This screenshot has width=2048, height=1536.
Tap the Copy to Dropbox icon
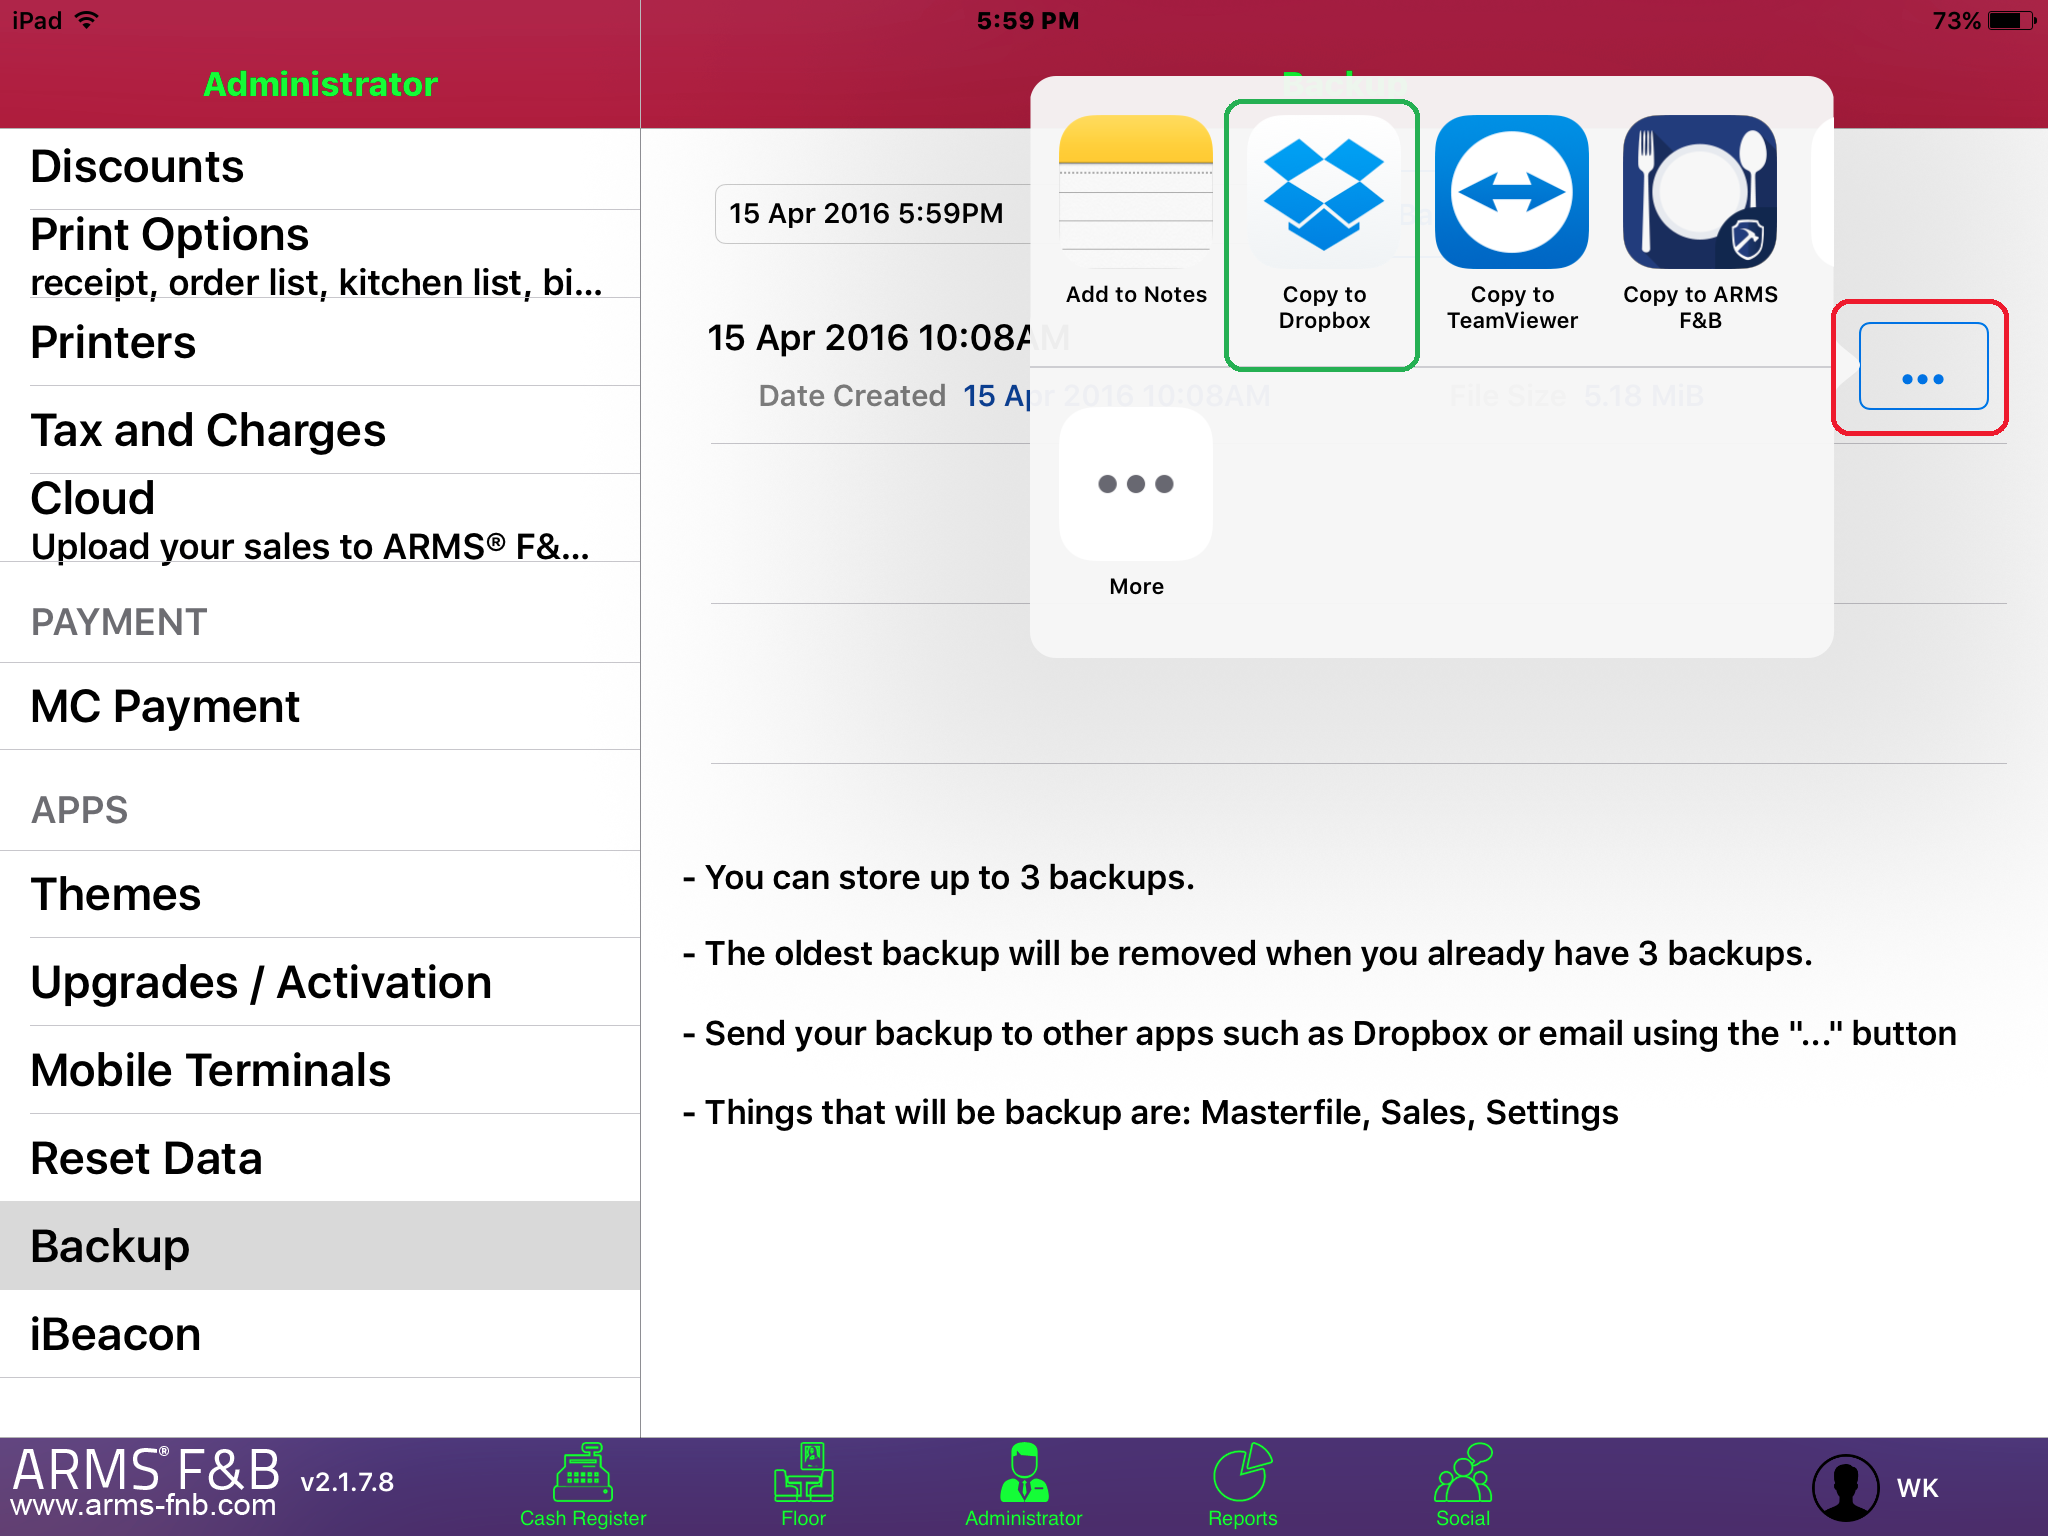coord(1323,192)
